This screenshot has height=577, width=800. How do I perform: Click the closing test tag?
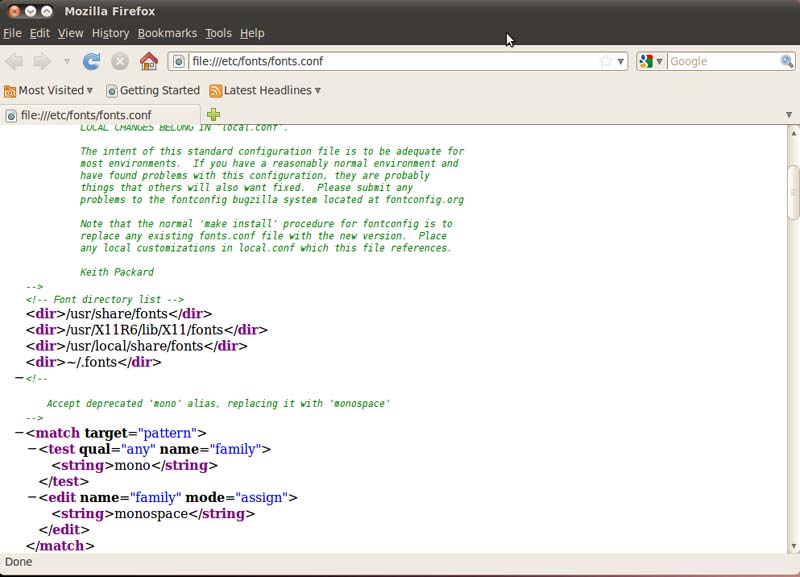tap(64, 481)
